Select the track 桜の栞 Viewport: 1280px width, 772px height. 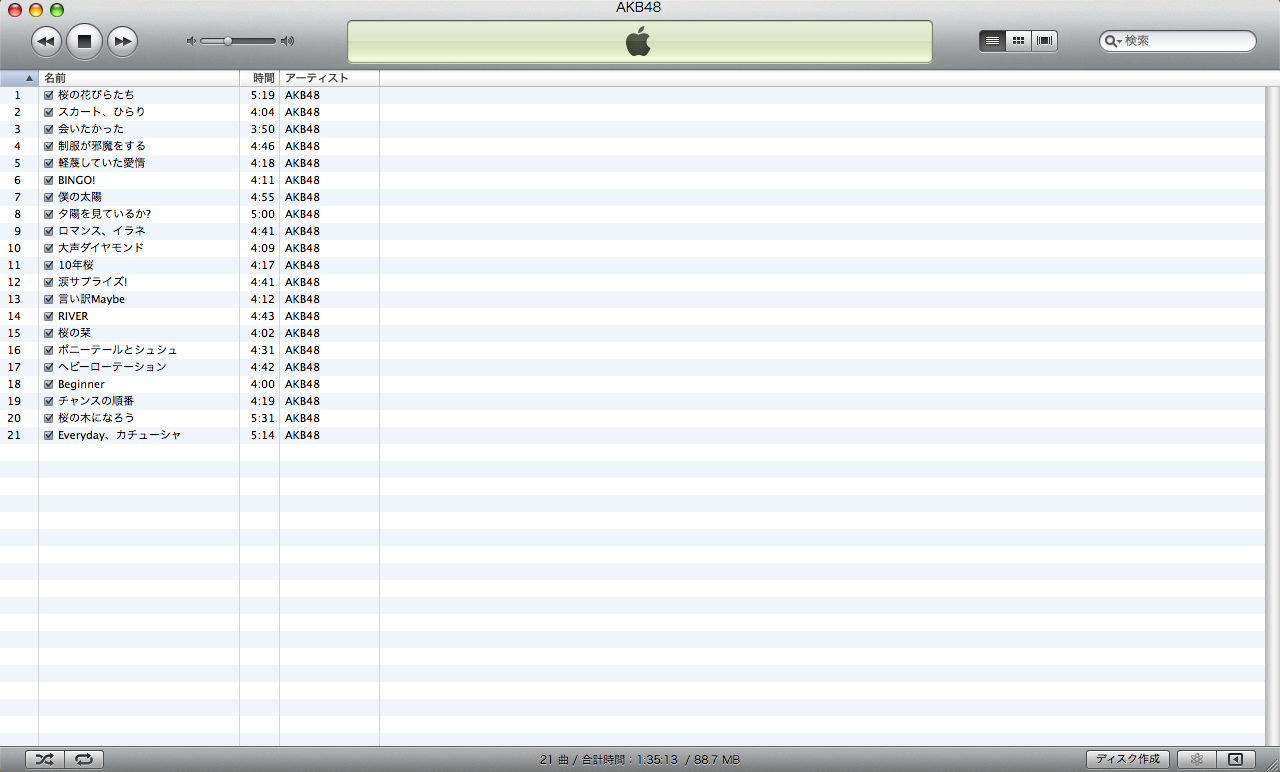[74, 333]
